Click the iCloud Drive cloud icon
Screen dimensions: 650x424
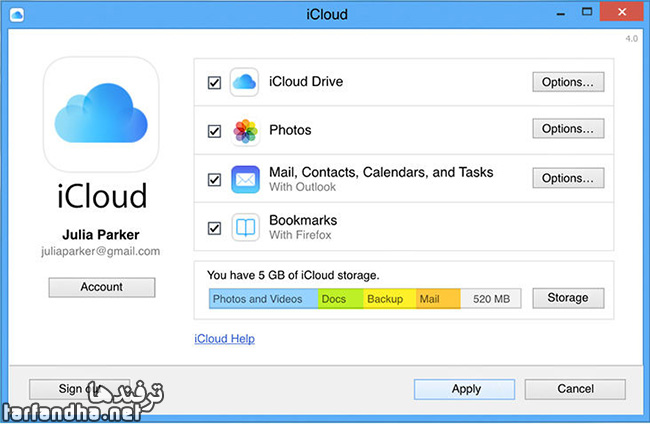pos(244,82)
